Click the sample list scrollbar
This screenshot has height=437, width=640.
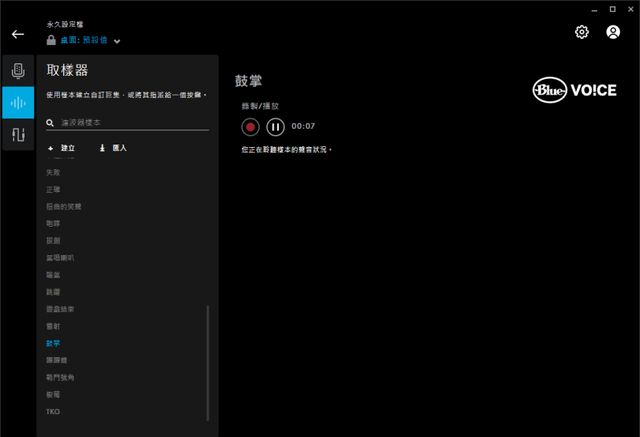tap(208, 360)
